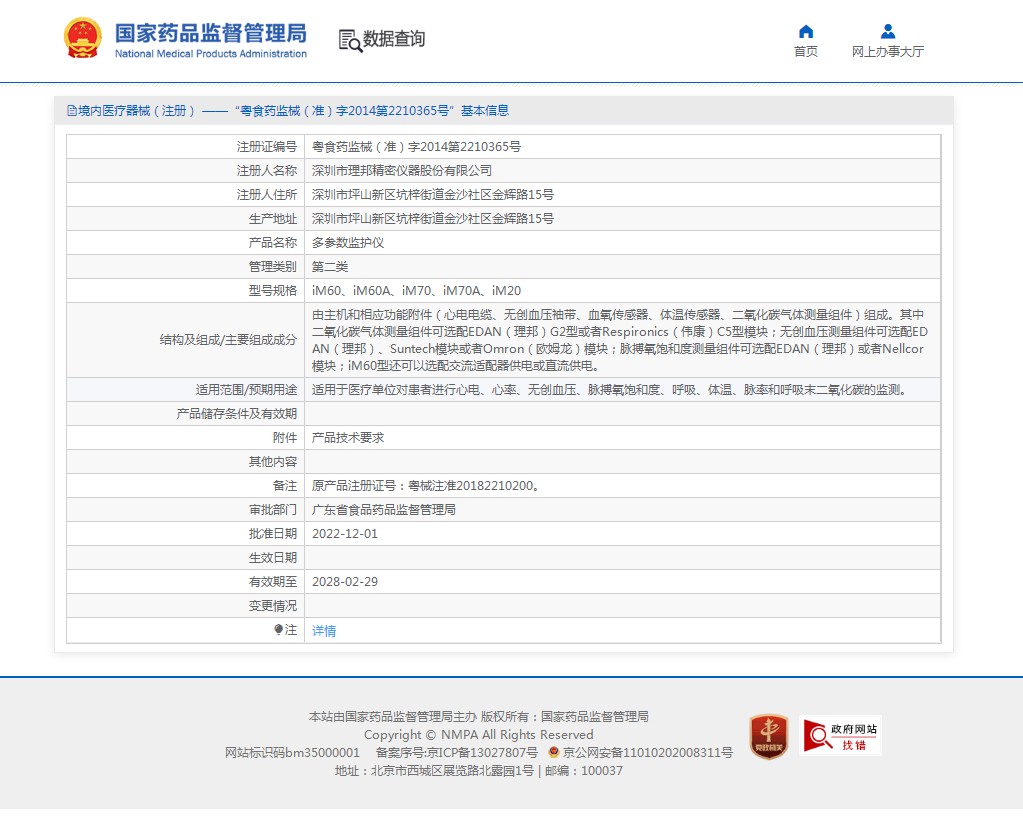Image resolution: width=1023 pixels, height=829 pixels.
Task: Click National Medical Products Administration English subtitle
Action: pyautogui.click(x=211, y=53)
